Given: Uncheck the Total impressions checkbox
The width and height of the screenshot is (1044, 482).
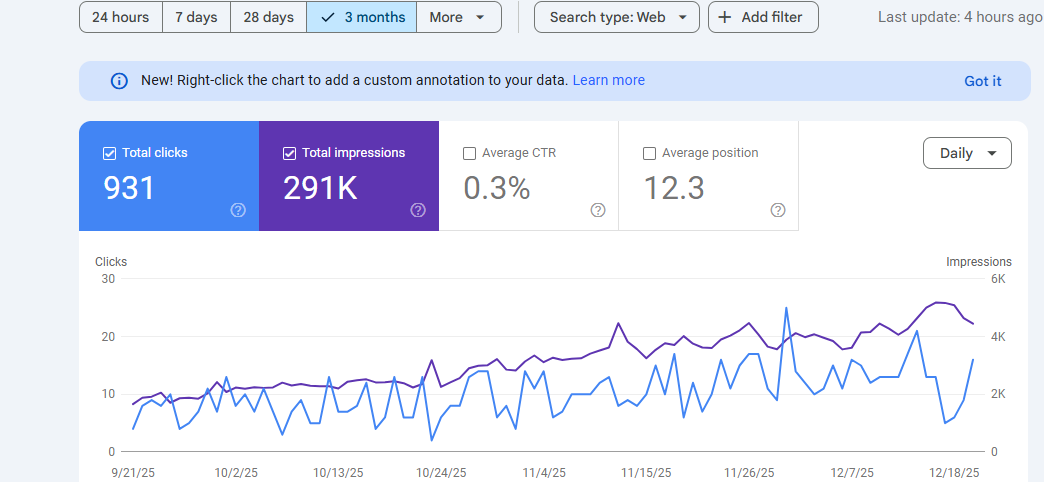Looking at the screenshot, I should click(290, 153).
